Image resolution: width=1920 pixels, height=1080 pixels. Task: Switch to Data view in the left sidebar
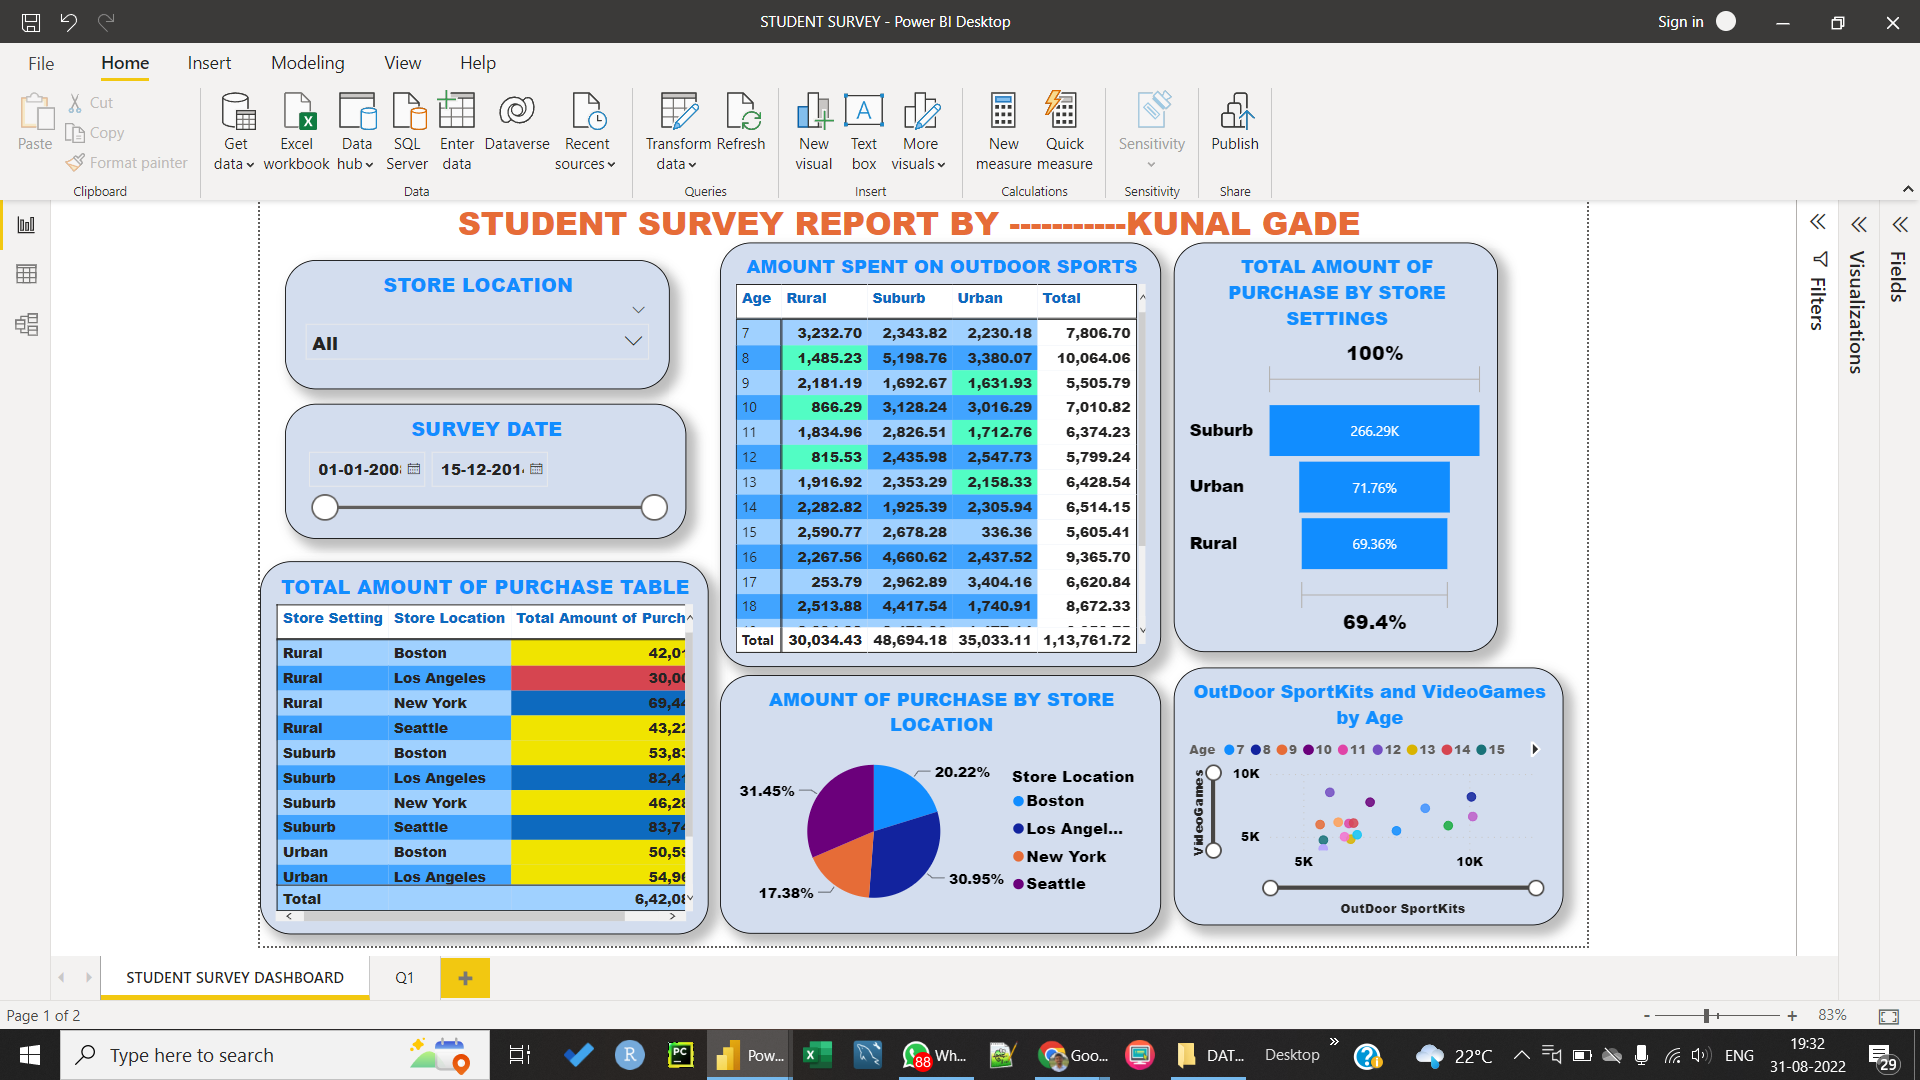[x=26, y=274]
